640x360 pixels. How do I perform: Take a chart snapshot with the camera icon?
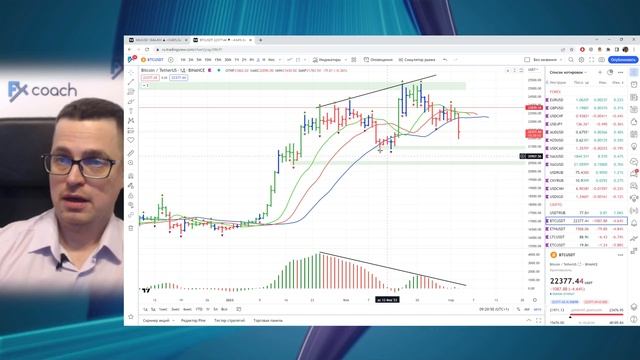click(601, 60)
